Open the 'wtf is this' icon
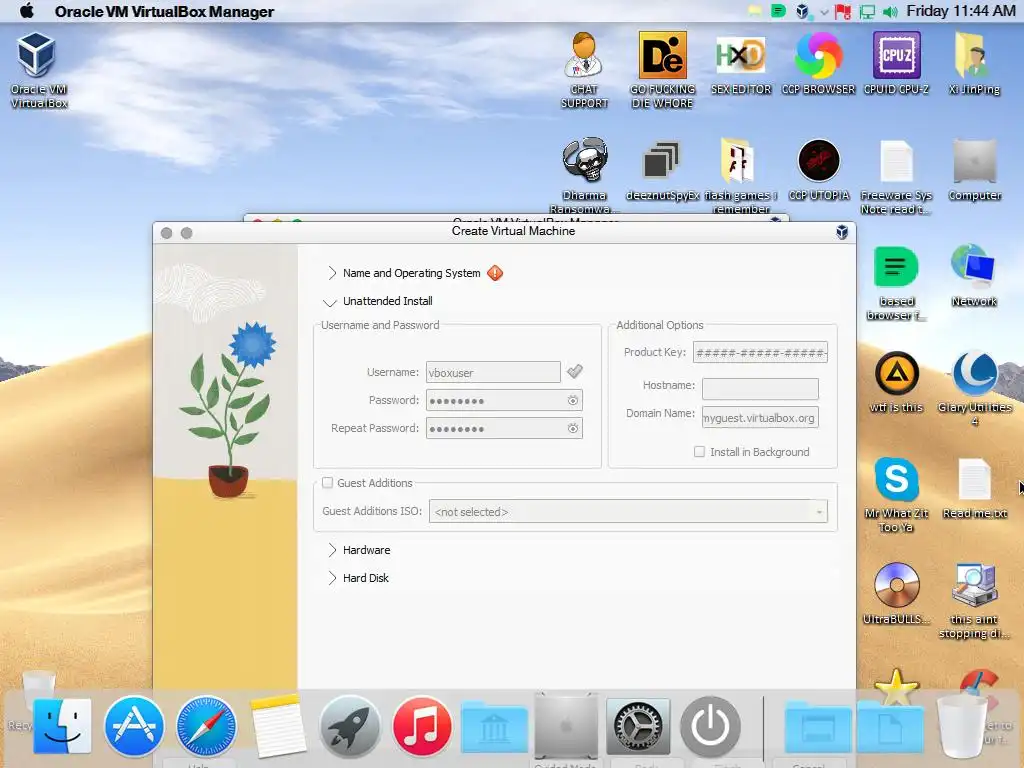Image resolution: width=1024 pixels, height=768 pixels. tap(896, 381)
